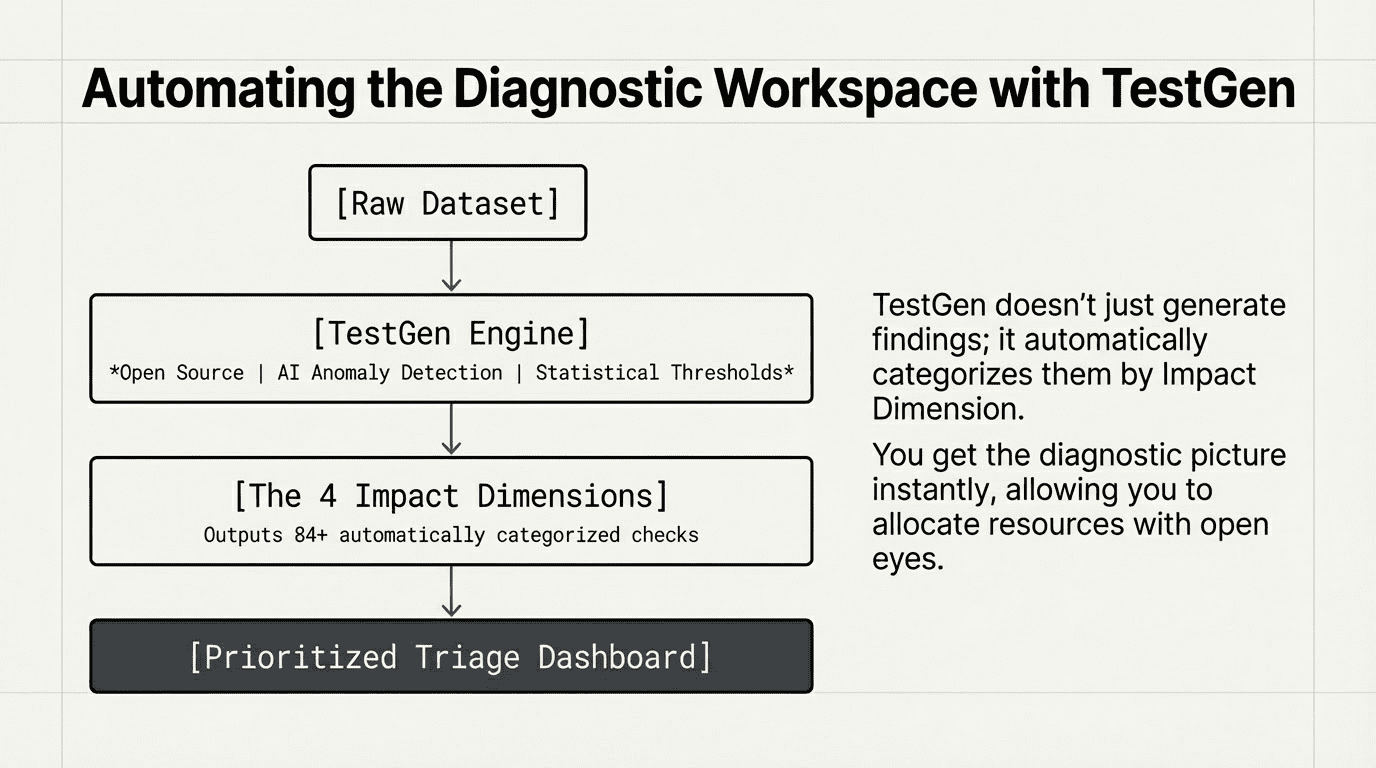Click the arrow below TestGen Engine box

click(x=451, y=429)
